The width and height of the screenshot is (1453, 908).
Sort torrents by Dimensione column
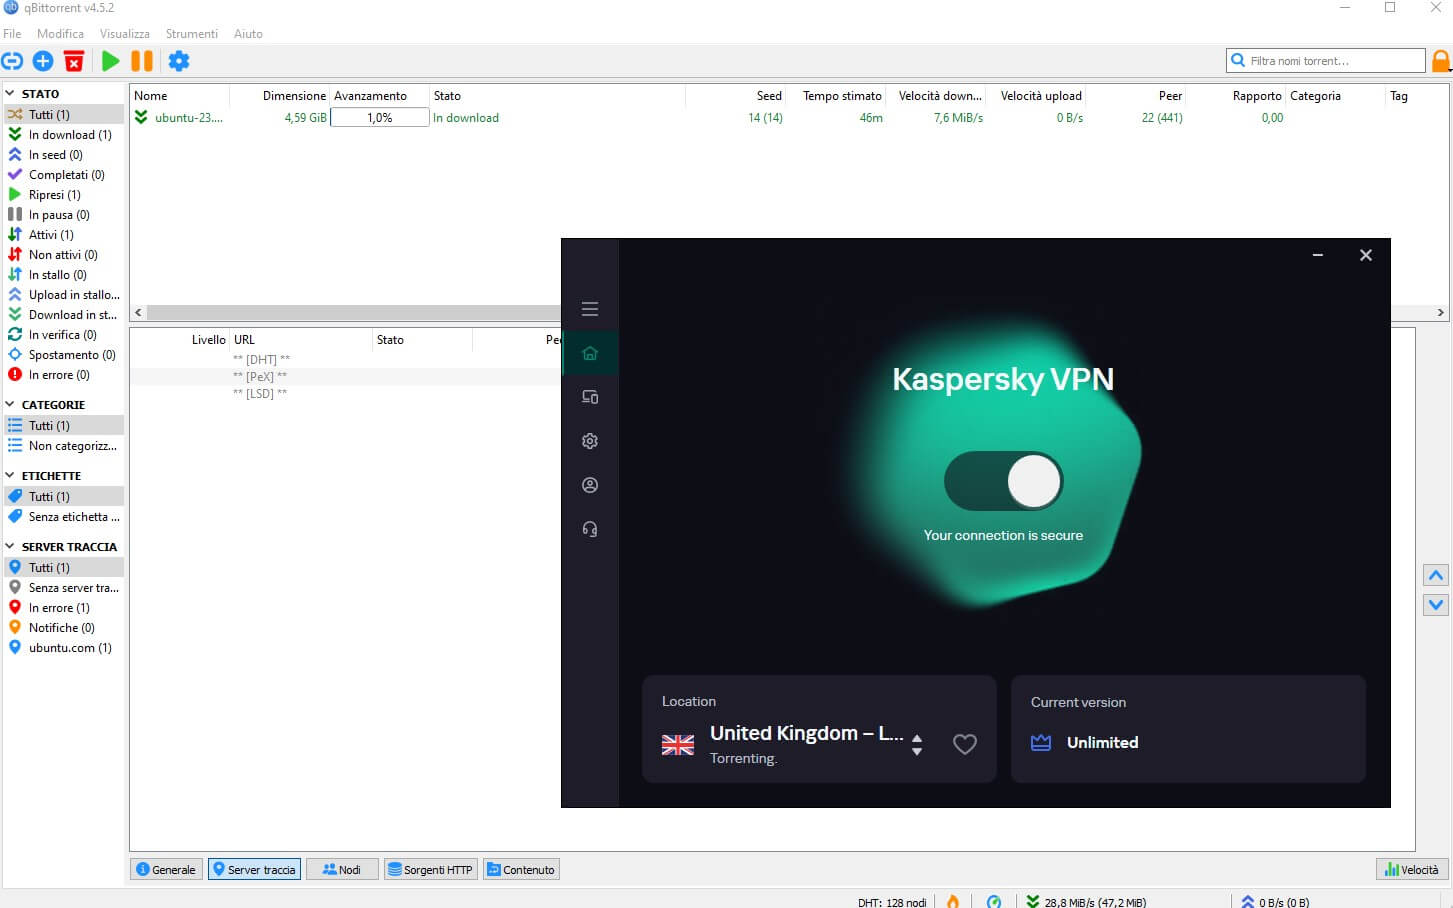280,96
